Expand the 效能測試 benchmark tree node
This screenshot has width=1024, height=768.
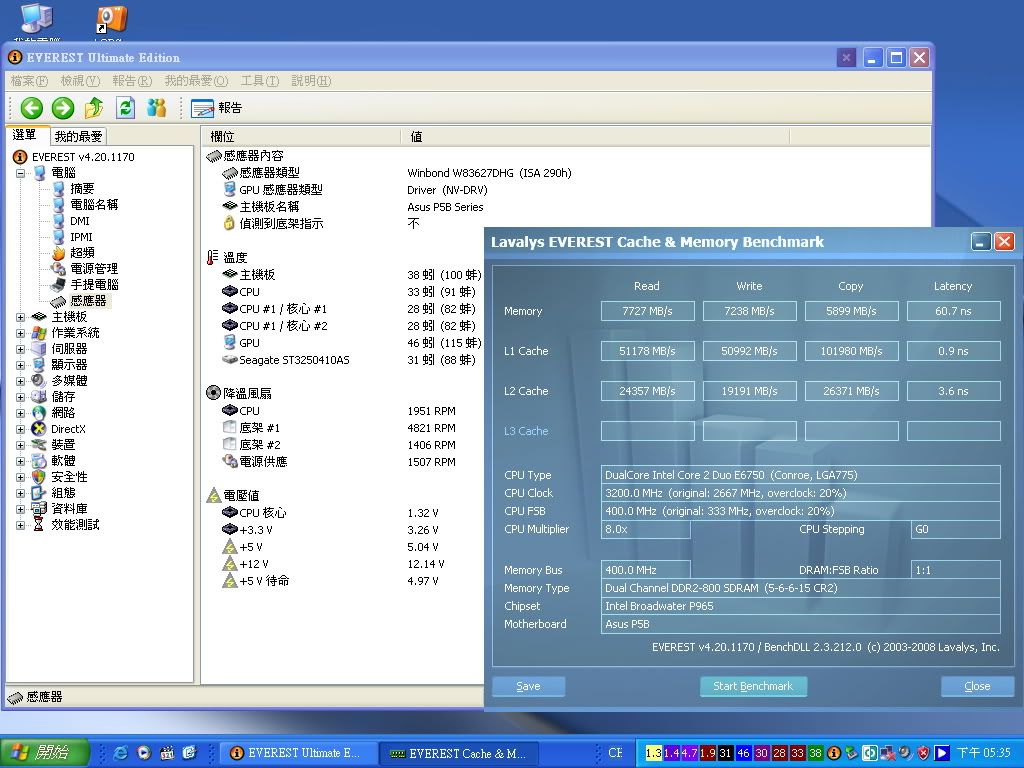click(x=21, y=525)
